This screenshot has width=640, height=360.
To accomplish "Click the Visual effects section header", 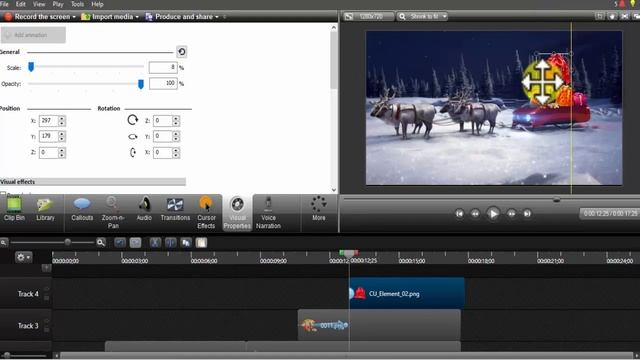I will click(93, 182).
